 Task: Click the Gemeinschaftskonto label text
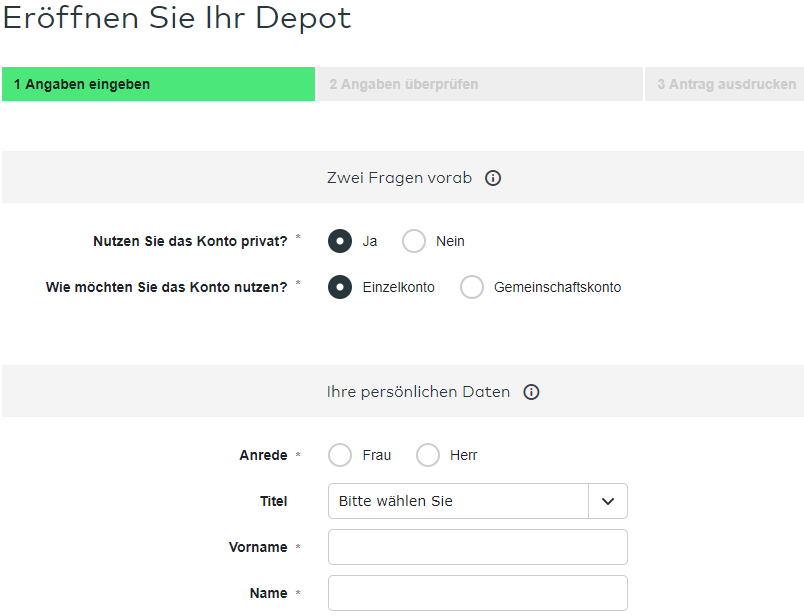click(x=557, y=287)
